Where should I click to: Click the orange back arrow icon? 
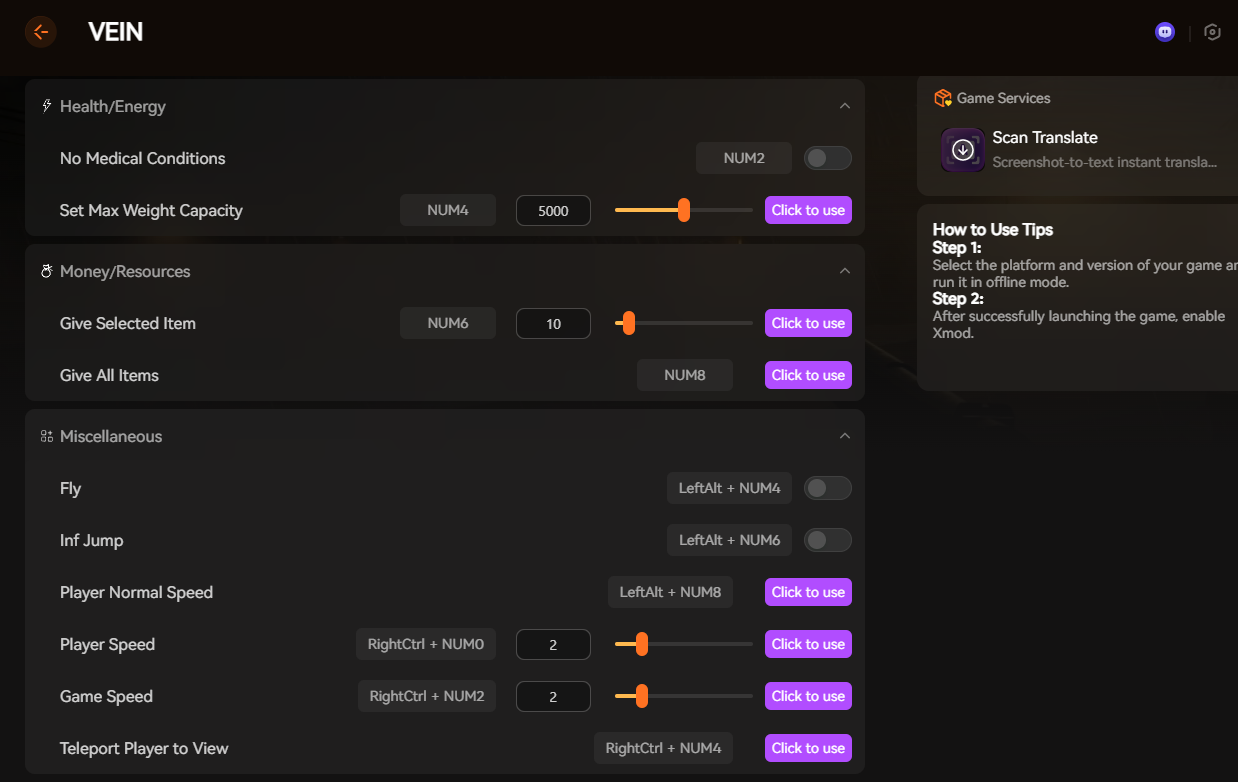click(41, 32)
